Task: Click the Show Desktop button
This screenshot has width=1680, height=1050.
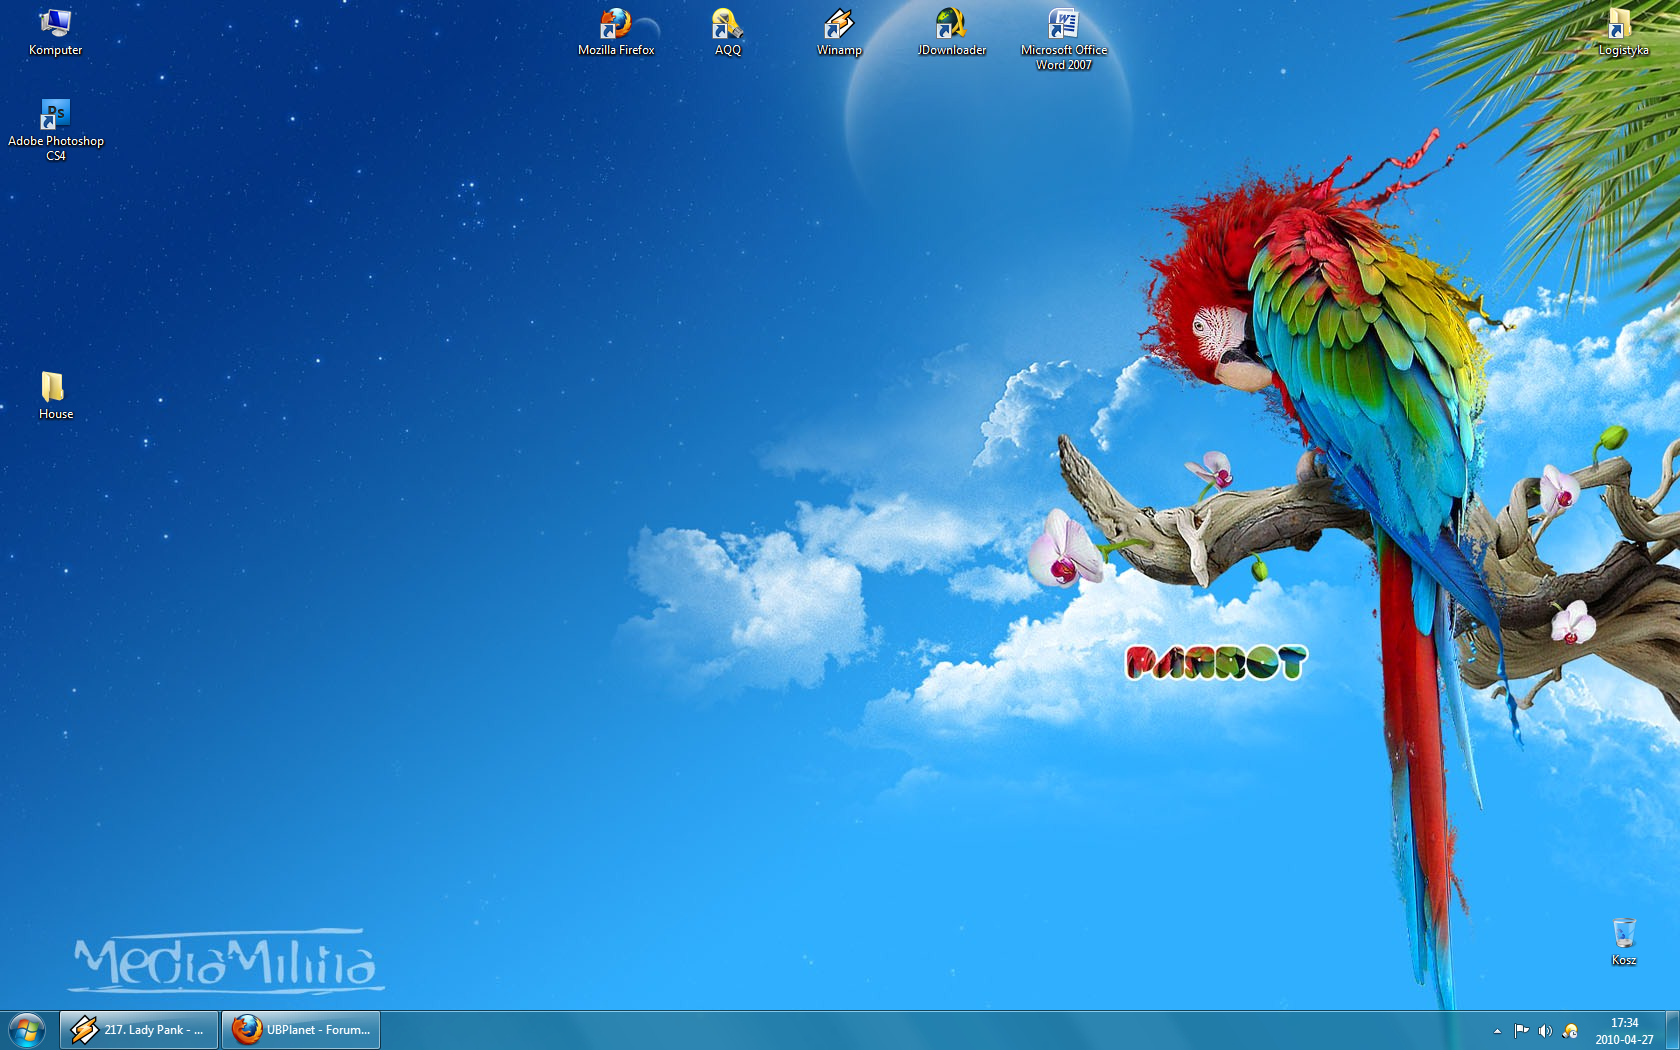Action: point(1672,1031)
